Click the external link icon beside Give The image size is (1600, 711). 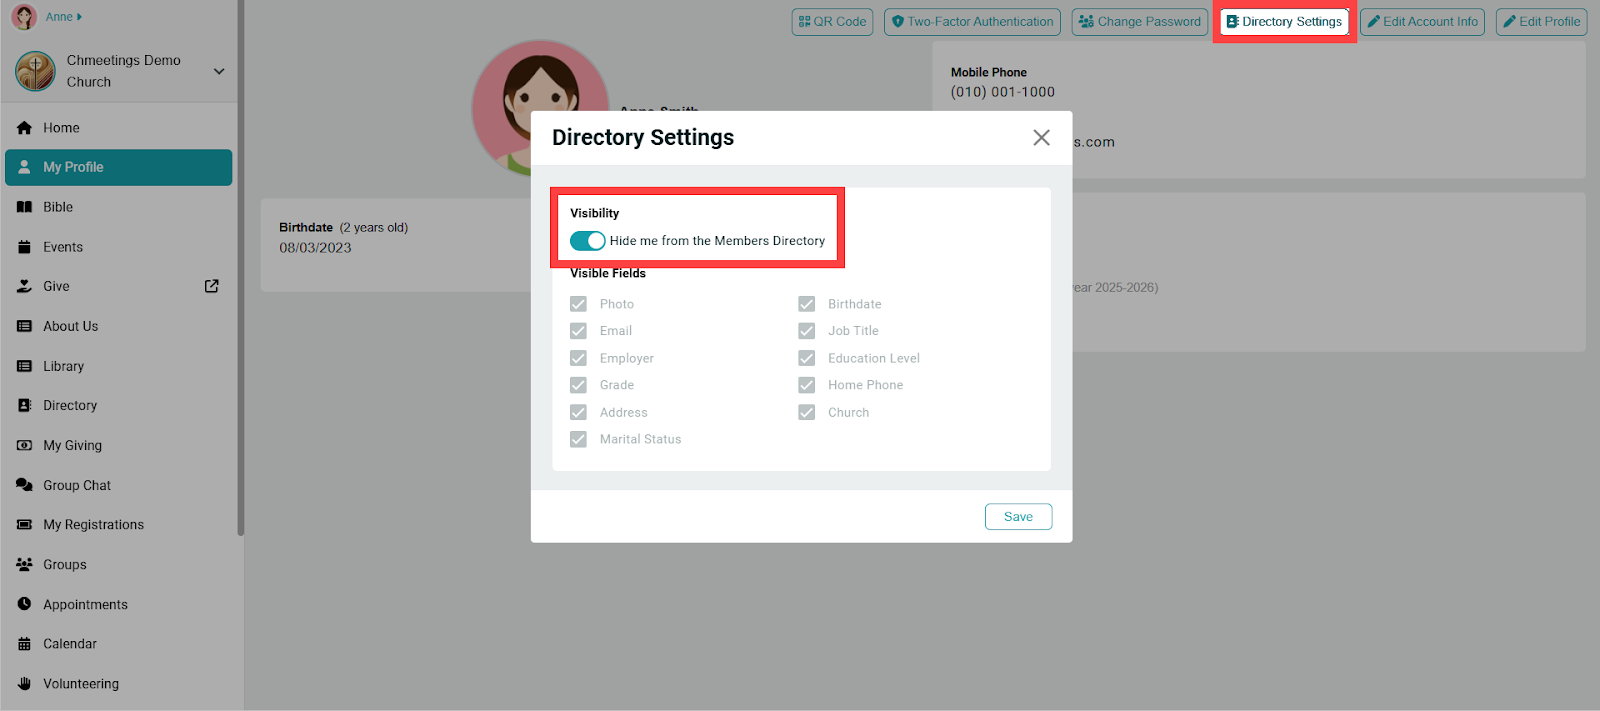pyautogui.click(x=212, y=286)
